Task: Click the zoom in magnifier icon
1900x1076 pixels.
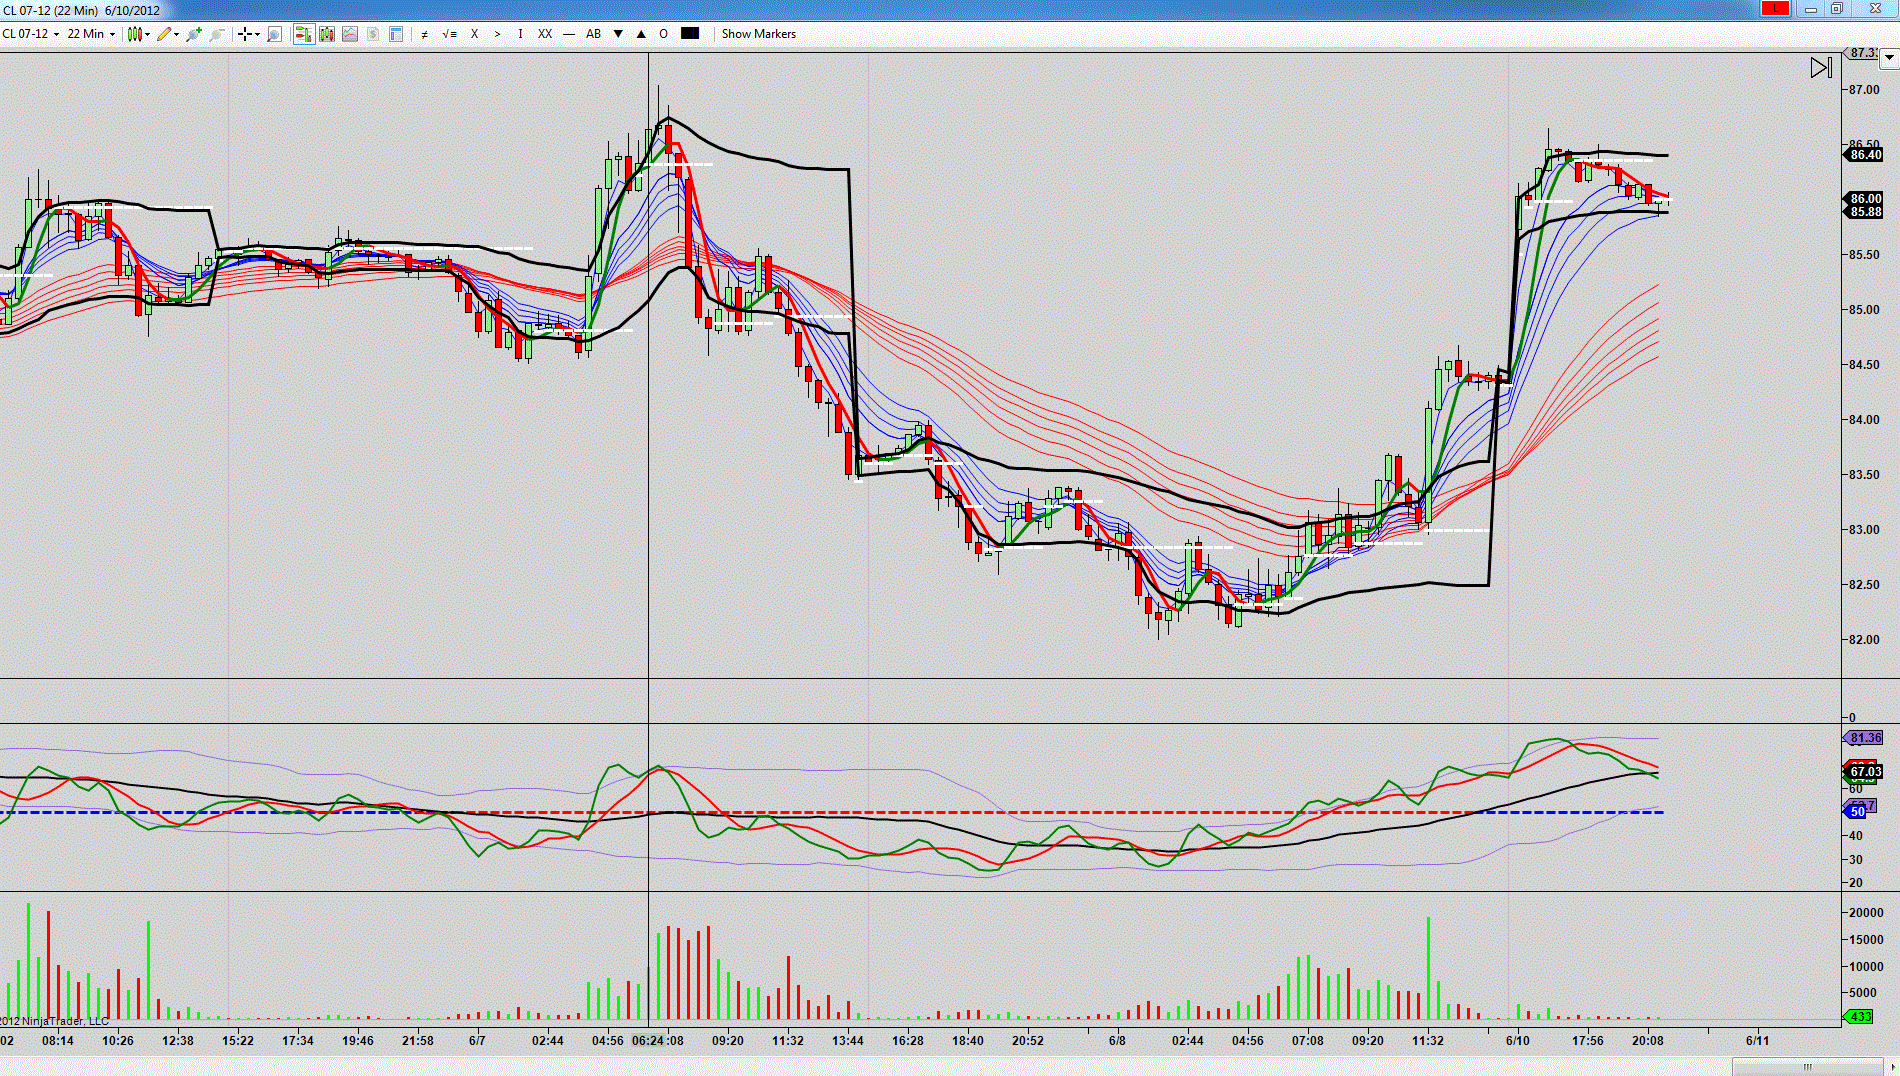Action: (194, 34)
